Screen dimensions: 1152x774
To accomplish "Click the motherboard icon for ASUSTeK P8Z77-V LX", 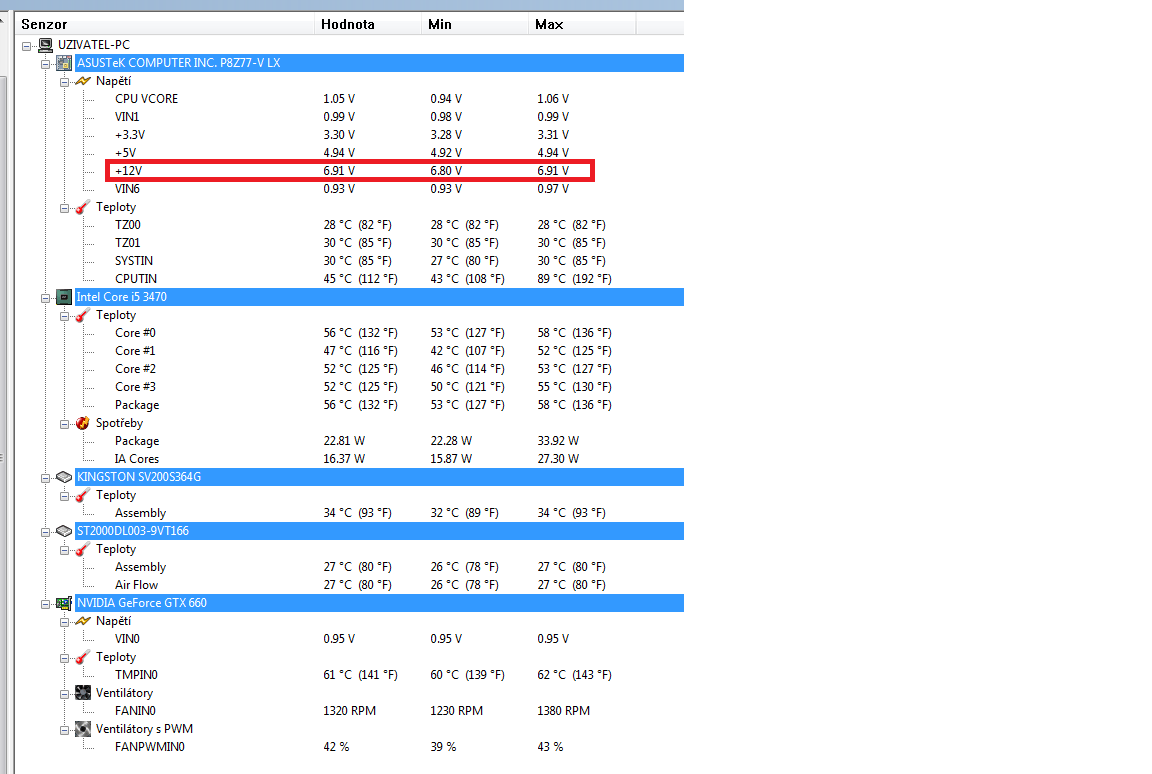I will point(65,63).
